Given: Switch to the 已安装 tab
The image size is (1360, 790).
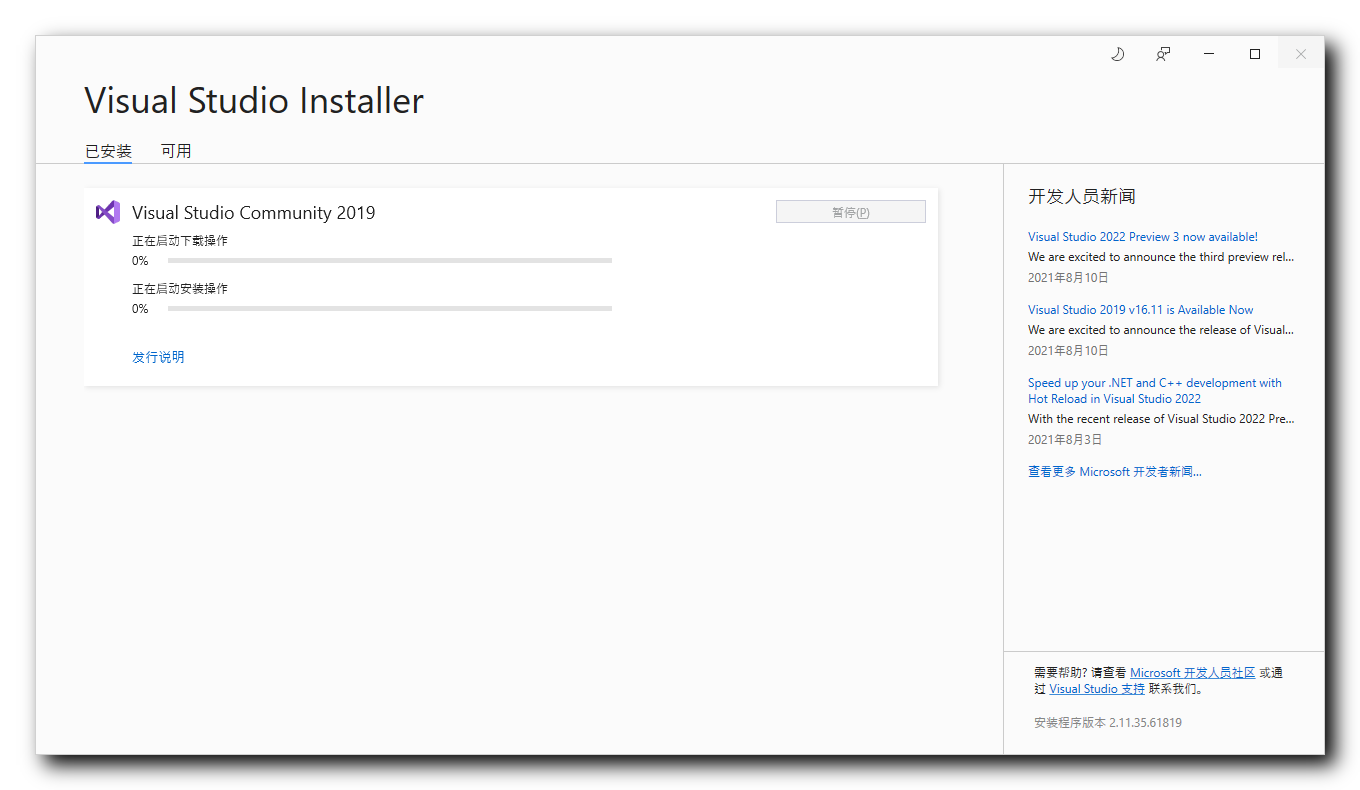Looking at the screenshot, I should (108, 151).
